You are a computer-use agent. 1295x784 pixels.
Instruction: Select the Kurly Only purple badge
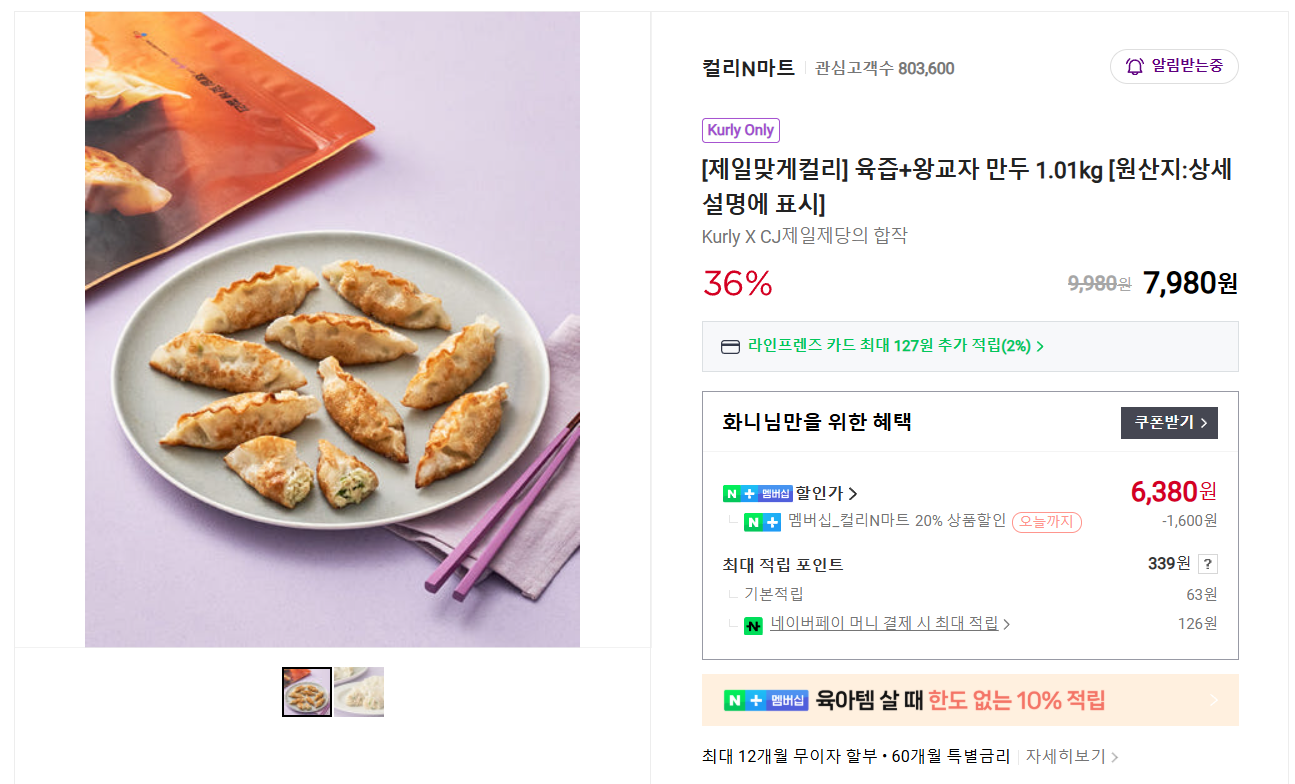pos(740,130)
